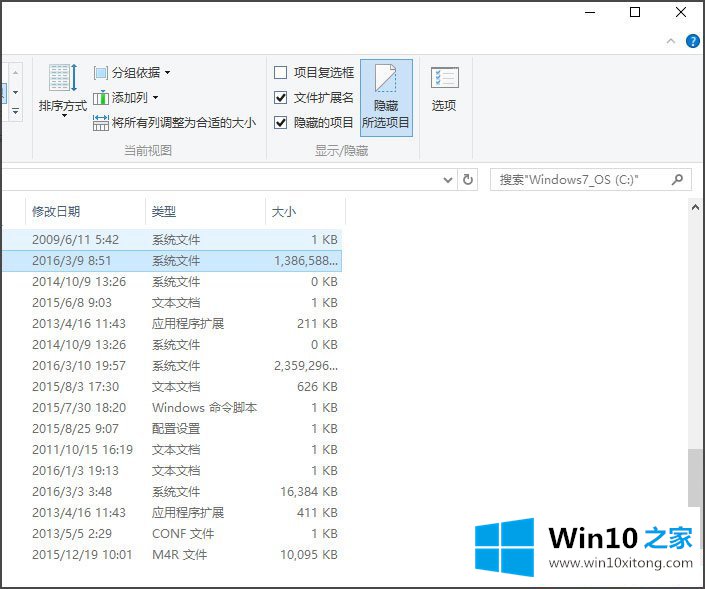Click the 排序方式 sort icon
This screenshot has height=589, width=705.
click(63, 80)
